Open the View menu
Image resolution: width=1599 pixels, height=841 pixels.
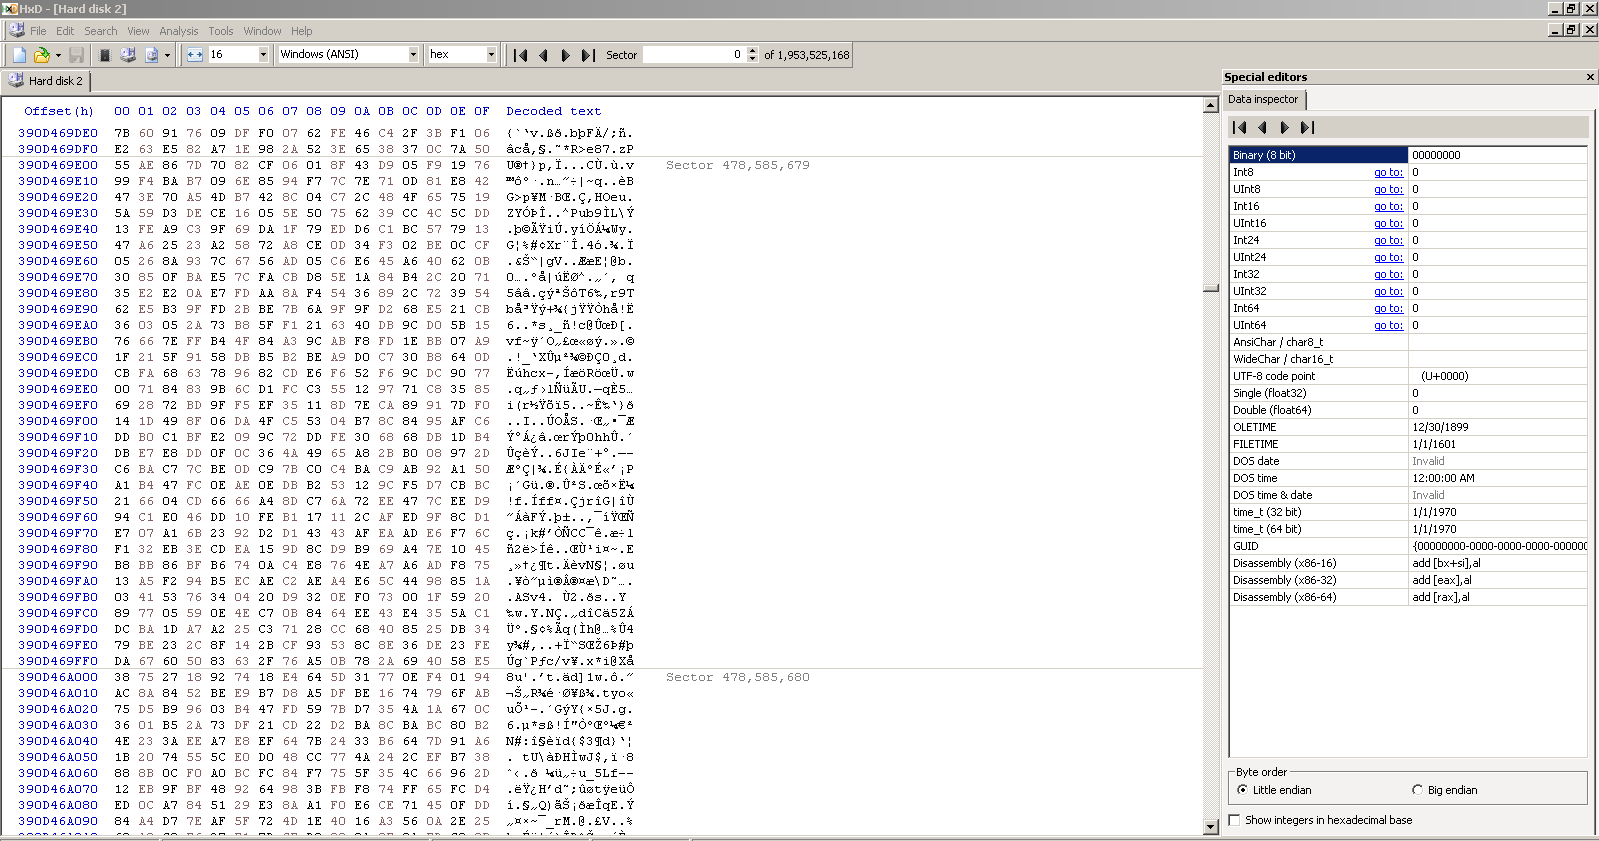[138, 31]
